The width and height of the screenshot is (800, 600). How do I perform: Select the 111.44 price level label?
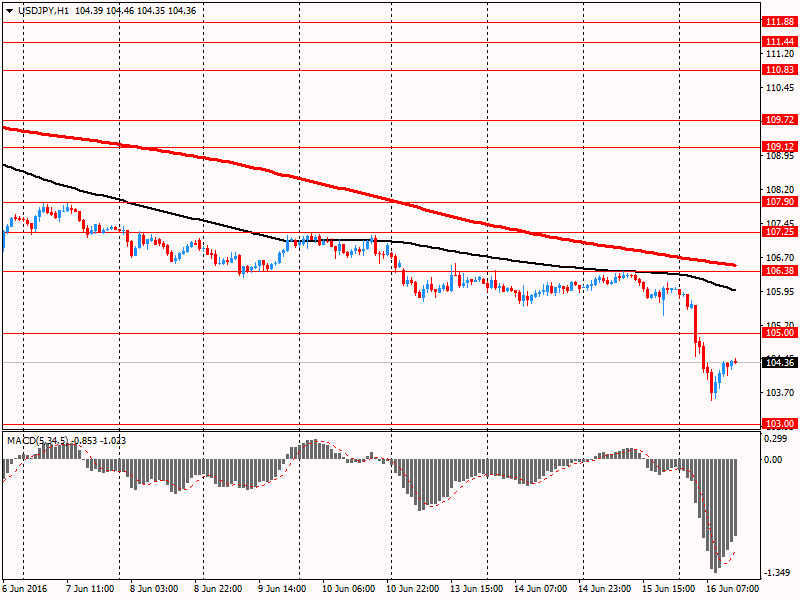click(780, 42)
